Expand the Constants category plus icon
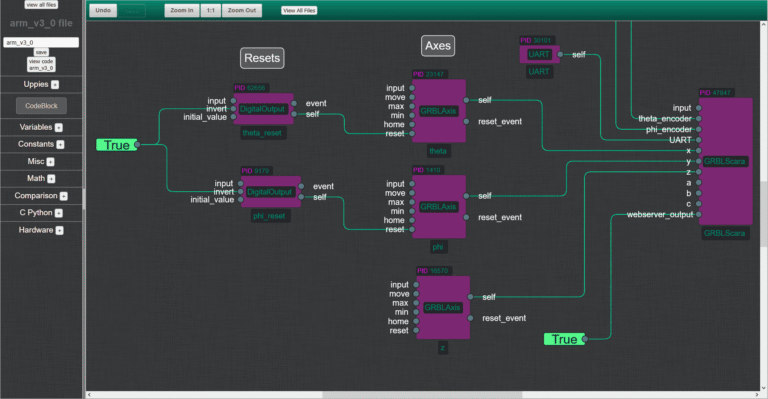The height and width of the screenshot is (399, 768). 60,144
